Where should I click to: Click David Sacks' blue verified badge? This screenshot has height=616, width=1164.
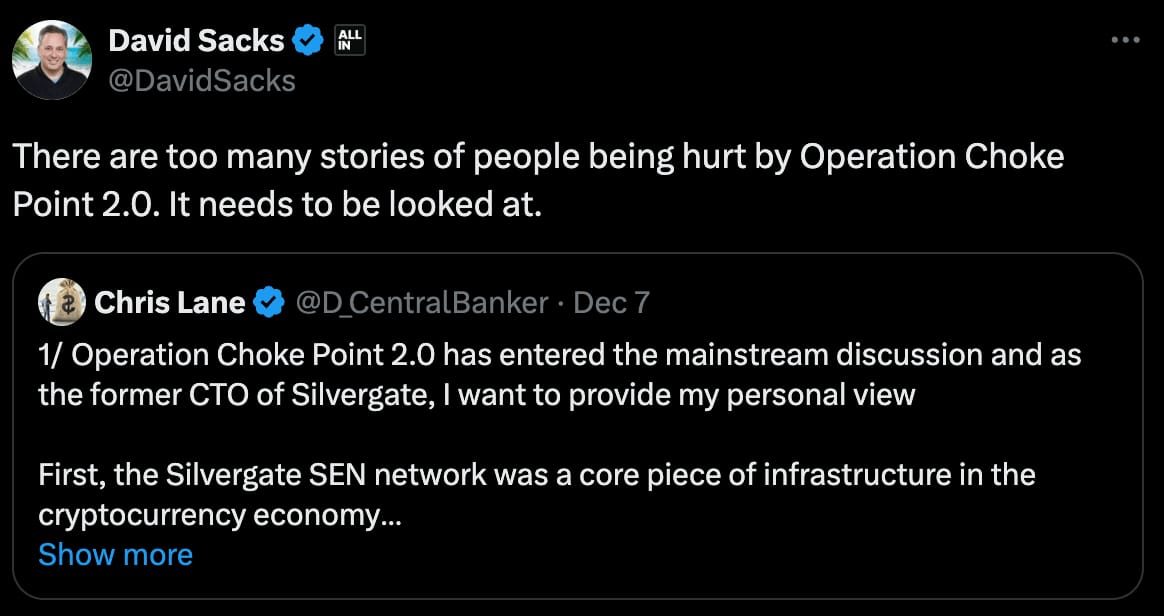[x=307, y=41]
